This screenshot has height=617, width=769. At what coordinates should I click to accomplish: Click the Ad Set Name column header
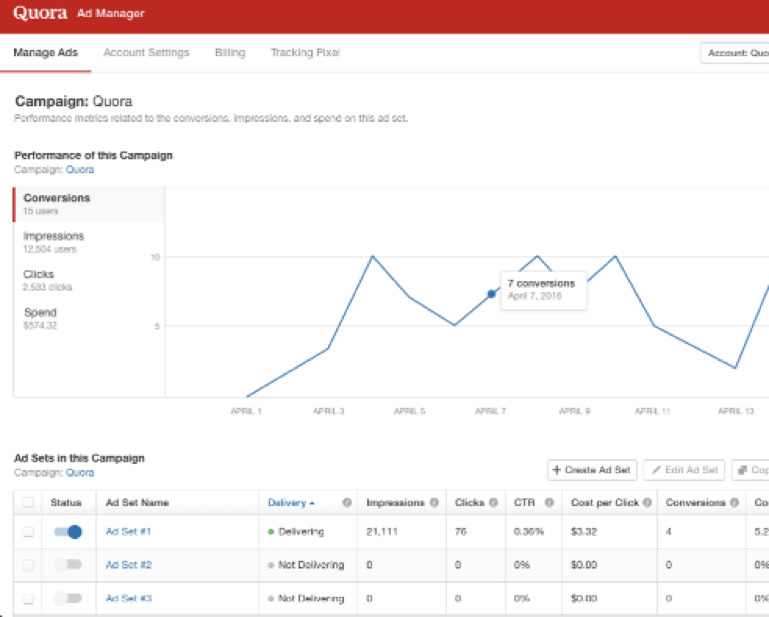[x=137, y=503]
